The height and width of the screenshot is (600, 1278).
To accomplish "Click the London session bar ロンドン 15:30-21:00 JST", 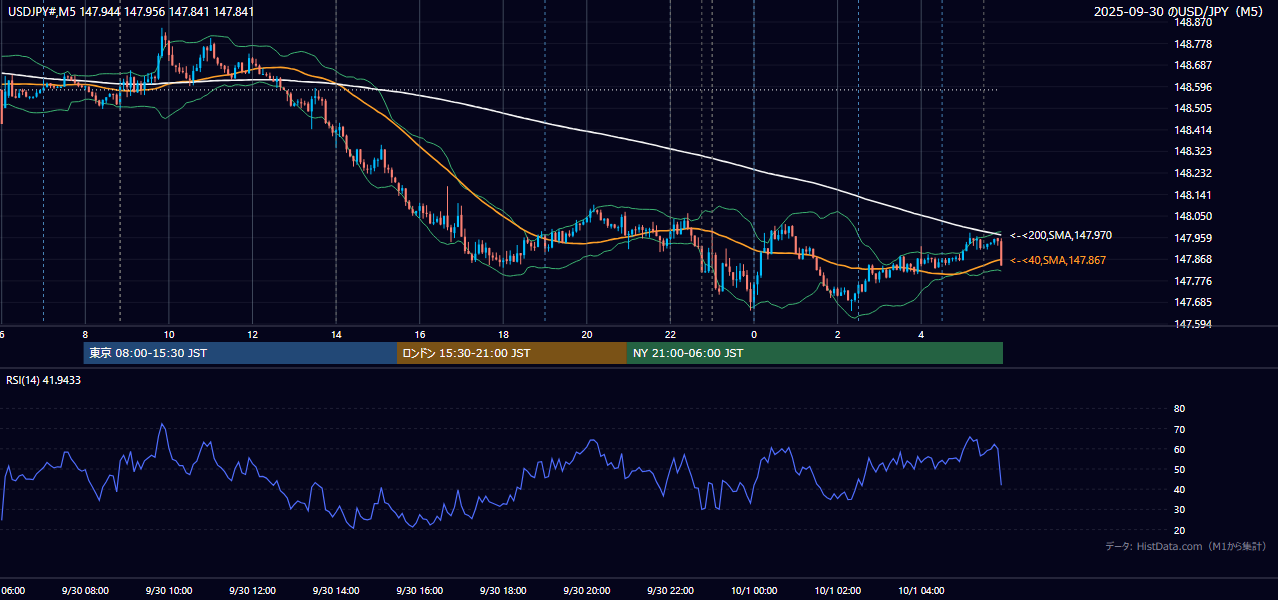I will pyautogui.click(x=512, y=353).
